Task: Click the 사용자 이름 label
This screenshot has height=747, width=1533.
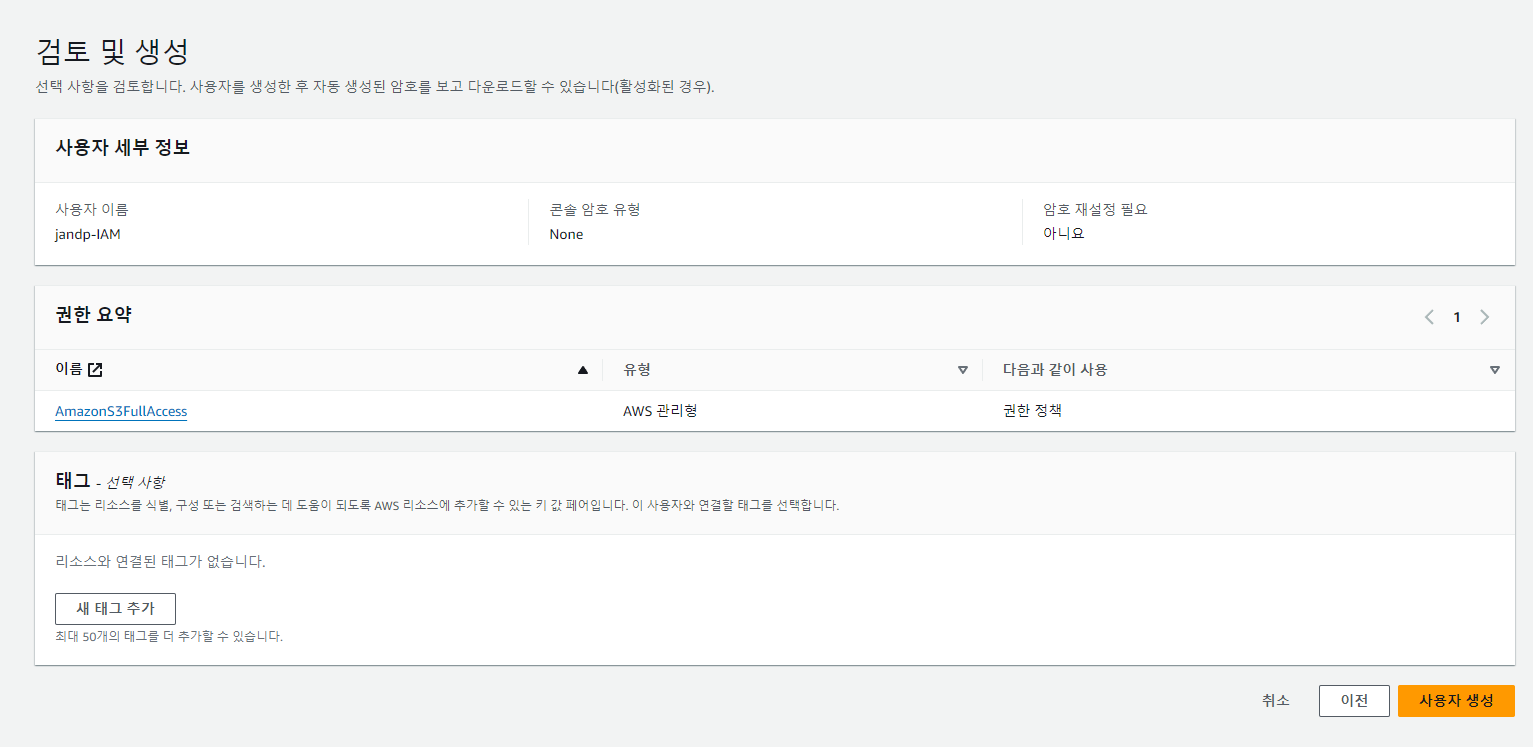Action: pos(92,210)
